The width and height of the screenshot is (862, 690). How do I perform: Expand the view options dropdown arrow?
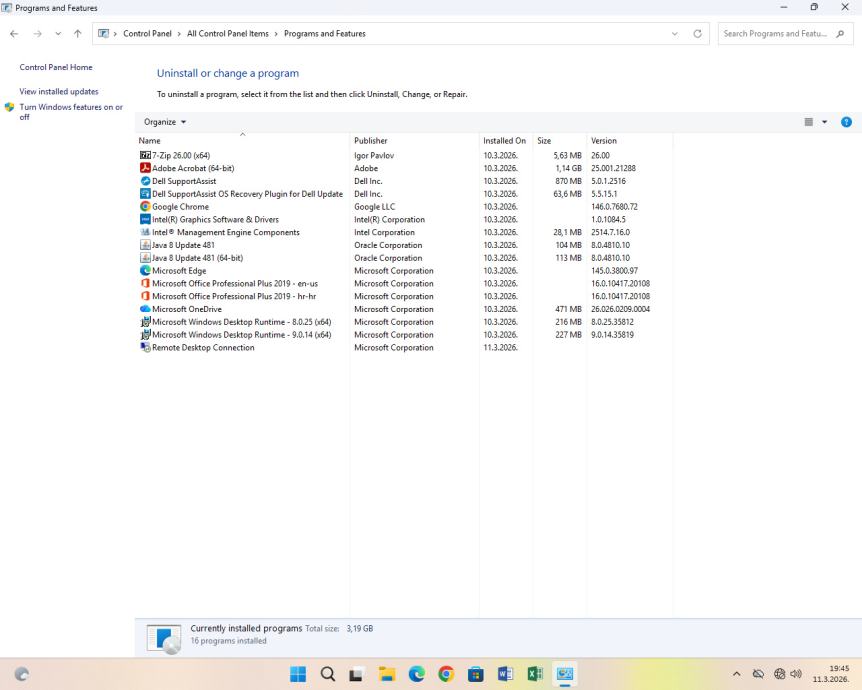[825, 122]
